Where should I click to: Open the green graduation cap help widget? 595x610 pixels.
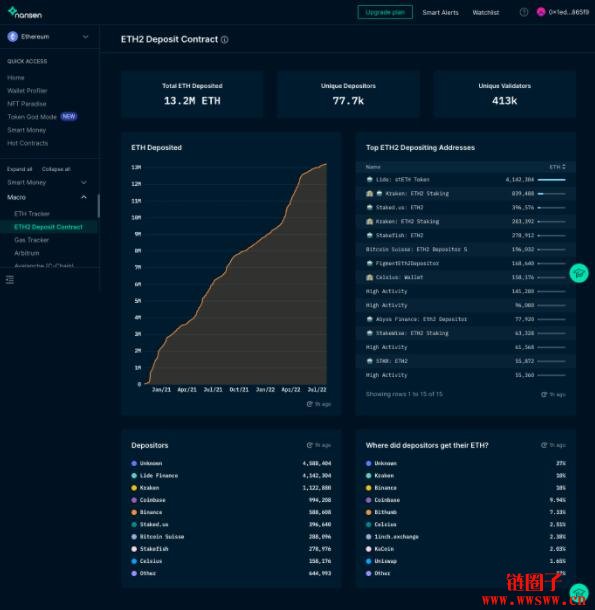pos(579,273)
